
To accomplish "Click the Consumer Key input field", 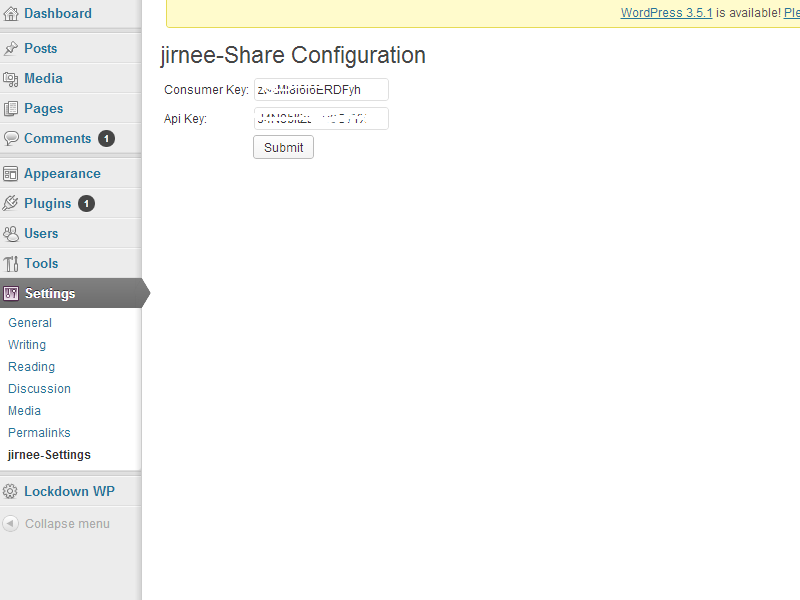I will [x=321, y=90].
